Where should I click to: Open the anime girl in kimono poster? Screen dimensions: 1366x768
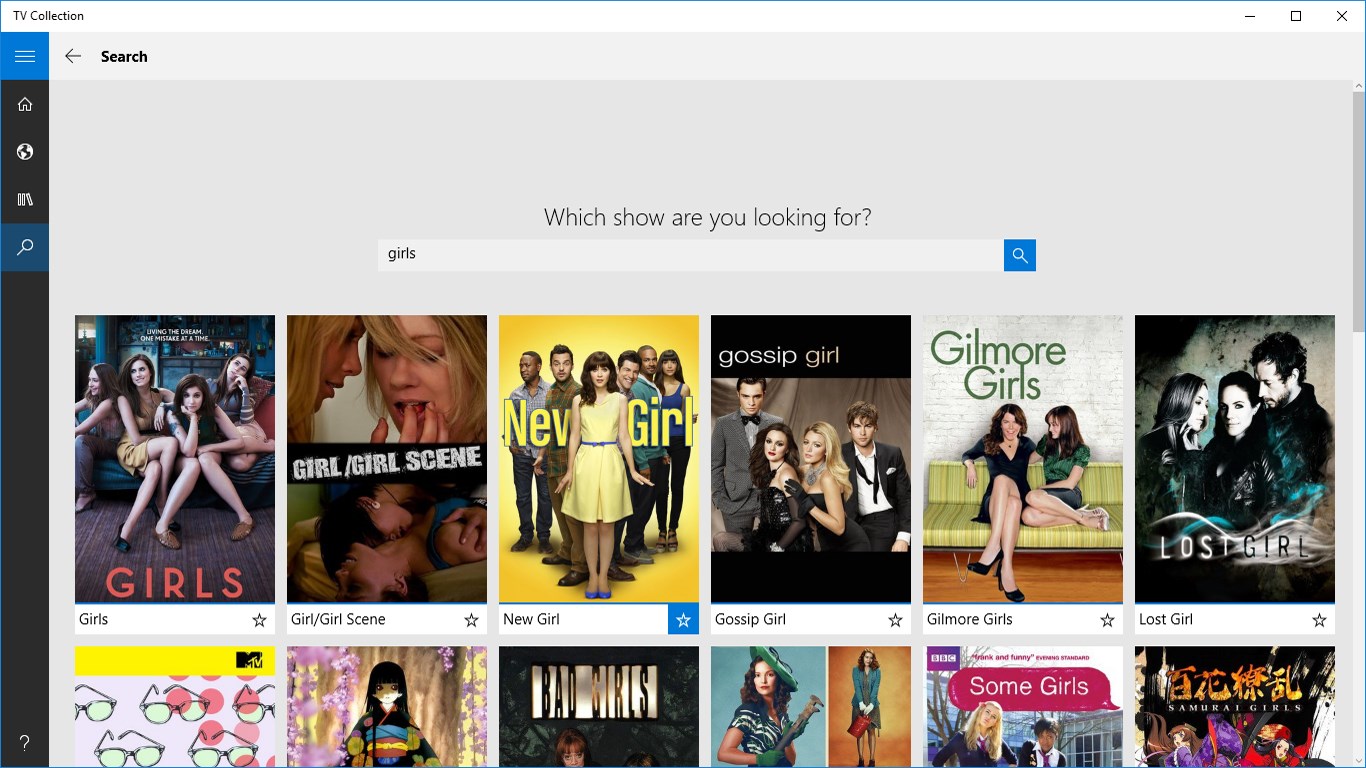387,706
